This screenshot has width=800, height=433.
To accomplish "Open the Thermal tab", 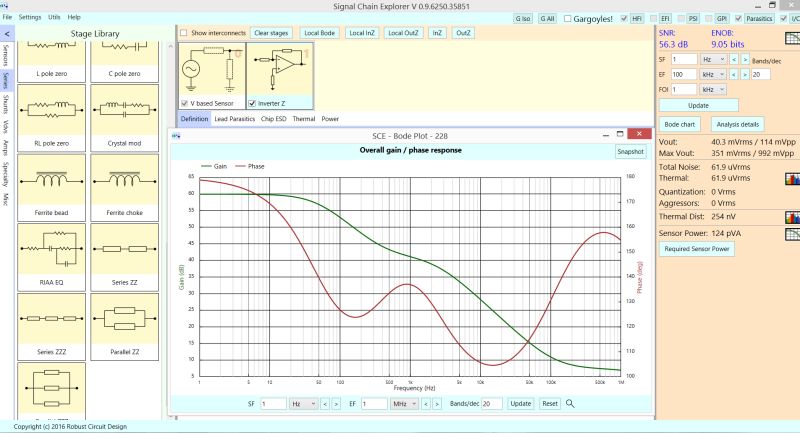I will (304, 119).
